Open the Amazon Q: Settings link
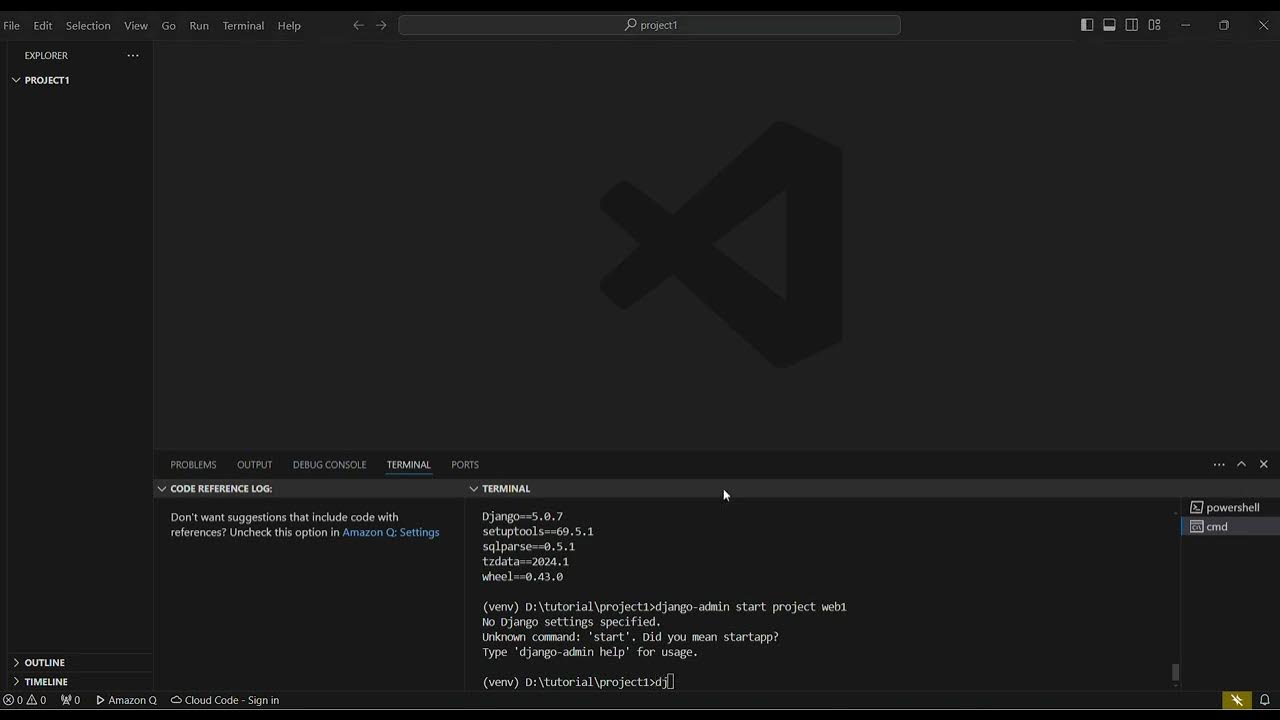Viewport: 1280px width, 720px height. 391,532
